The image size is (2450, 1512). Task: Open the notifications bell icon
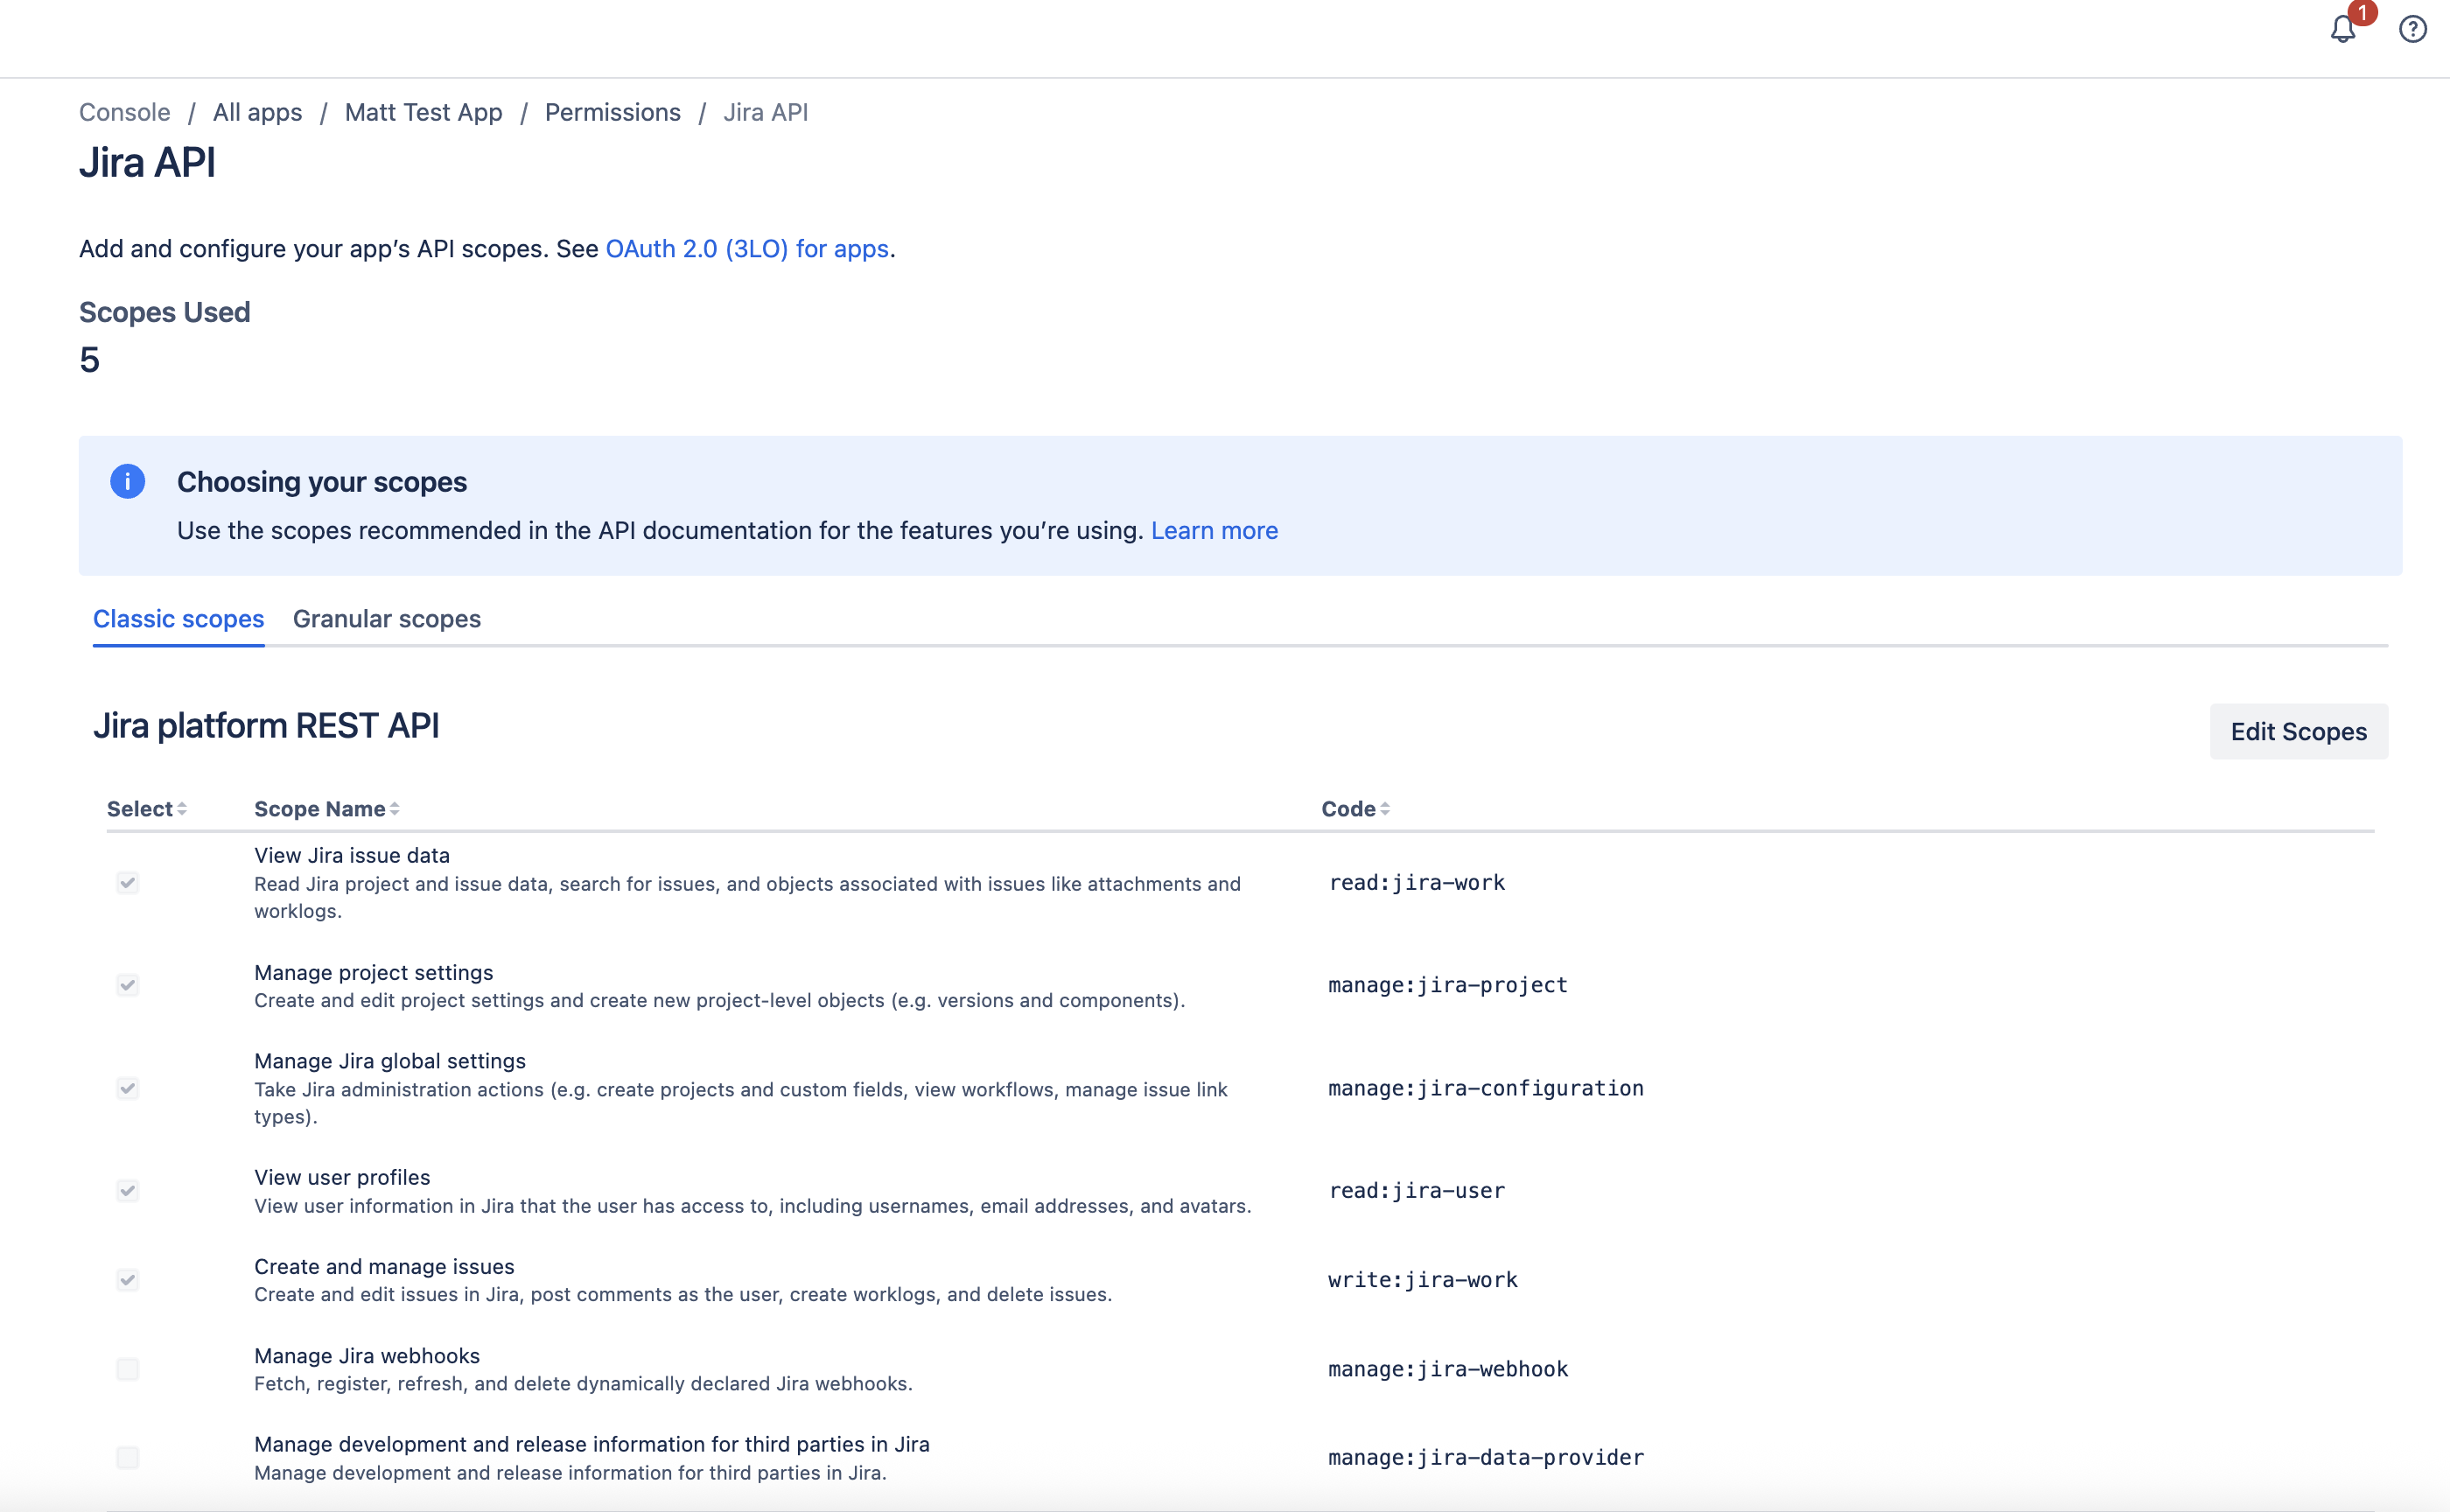coord(2342,29)
